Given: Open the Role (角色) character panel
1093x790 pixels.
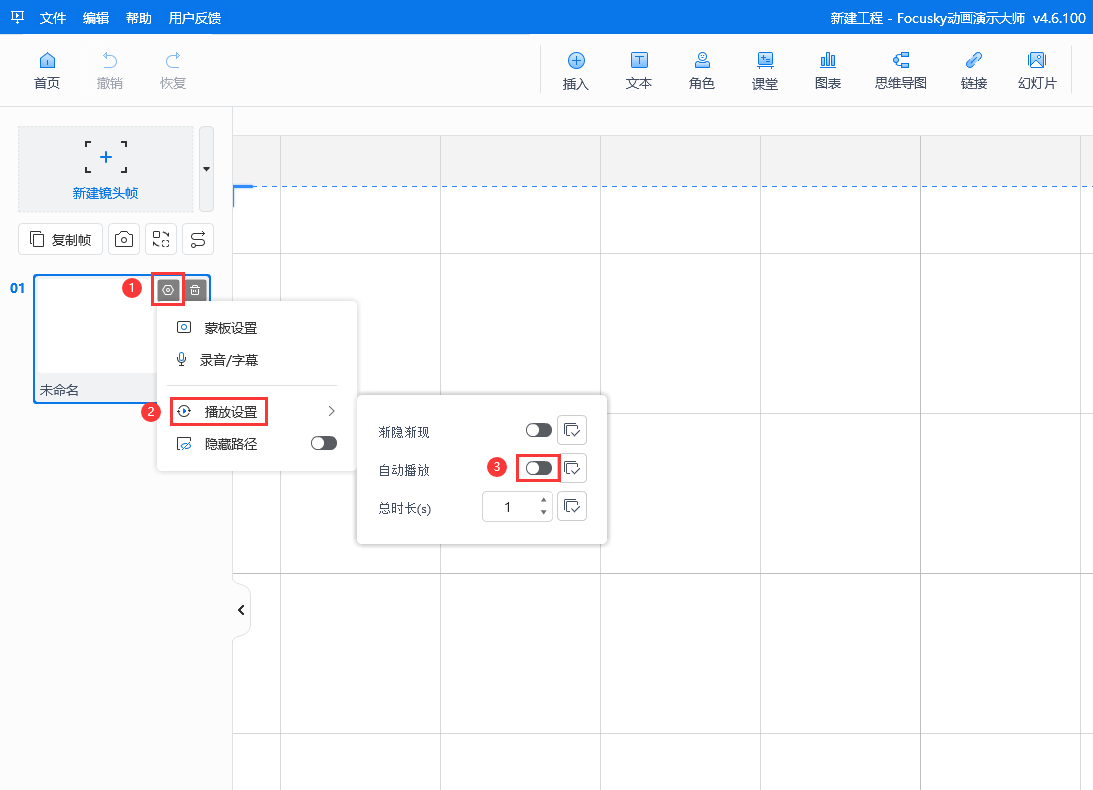Looking at the screenshot, I should point(702,70).
